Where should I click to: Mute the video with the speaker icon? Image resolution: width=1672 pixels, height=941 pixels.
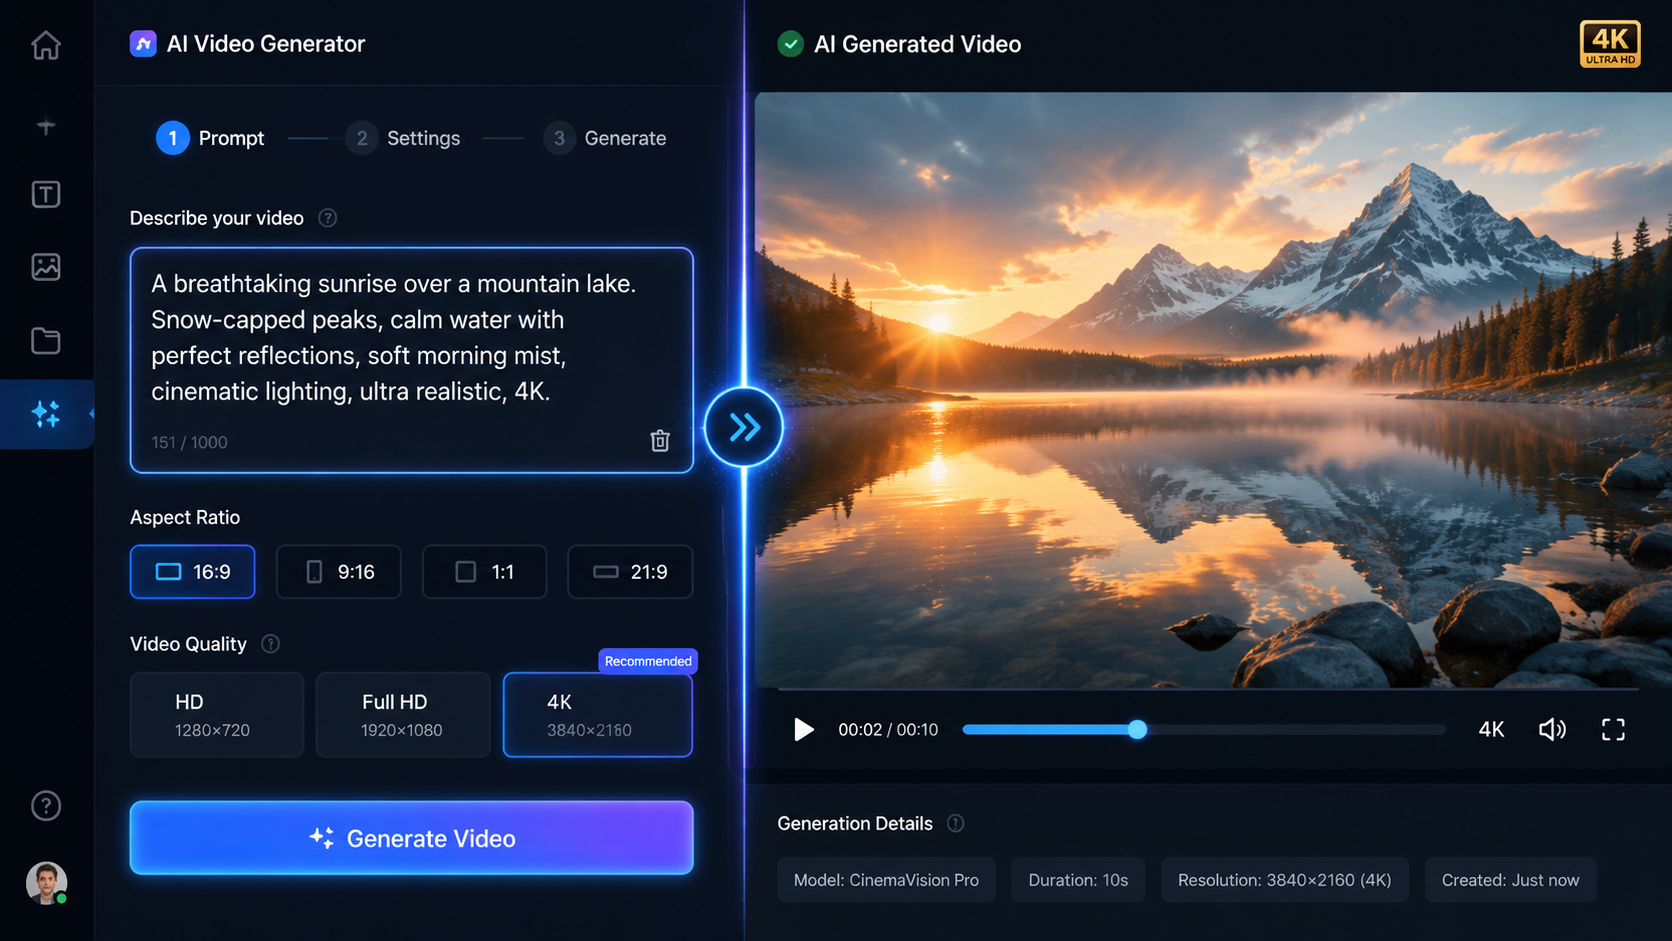1552,730
